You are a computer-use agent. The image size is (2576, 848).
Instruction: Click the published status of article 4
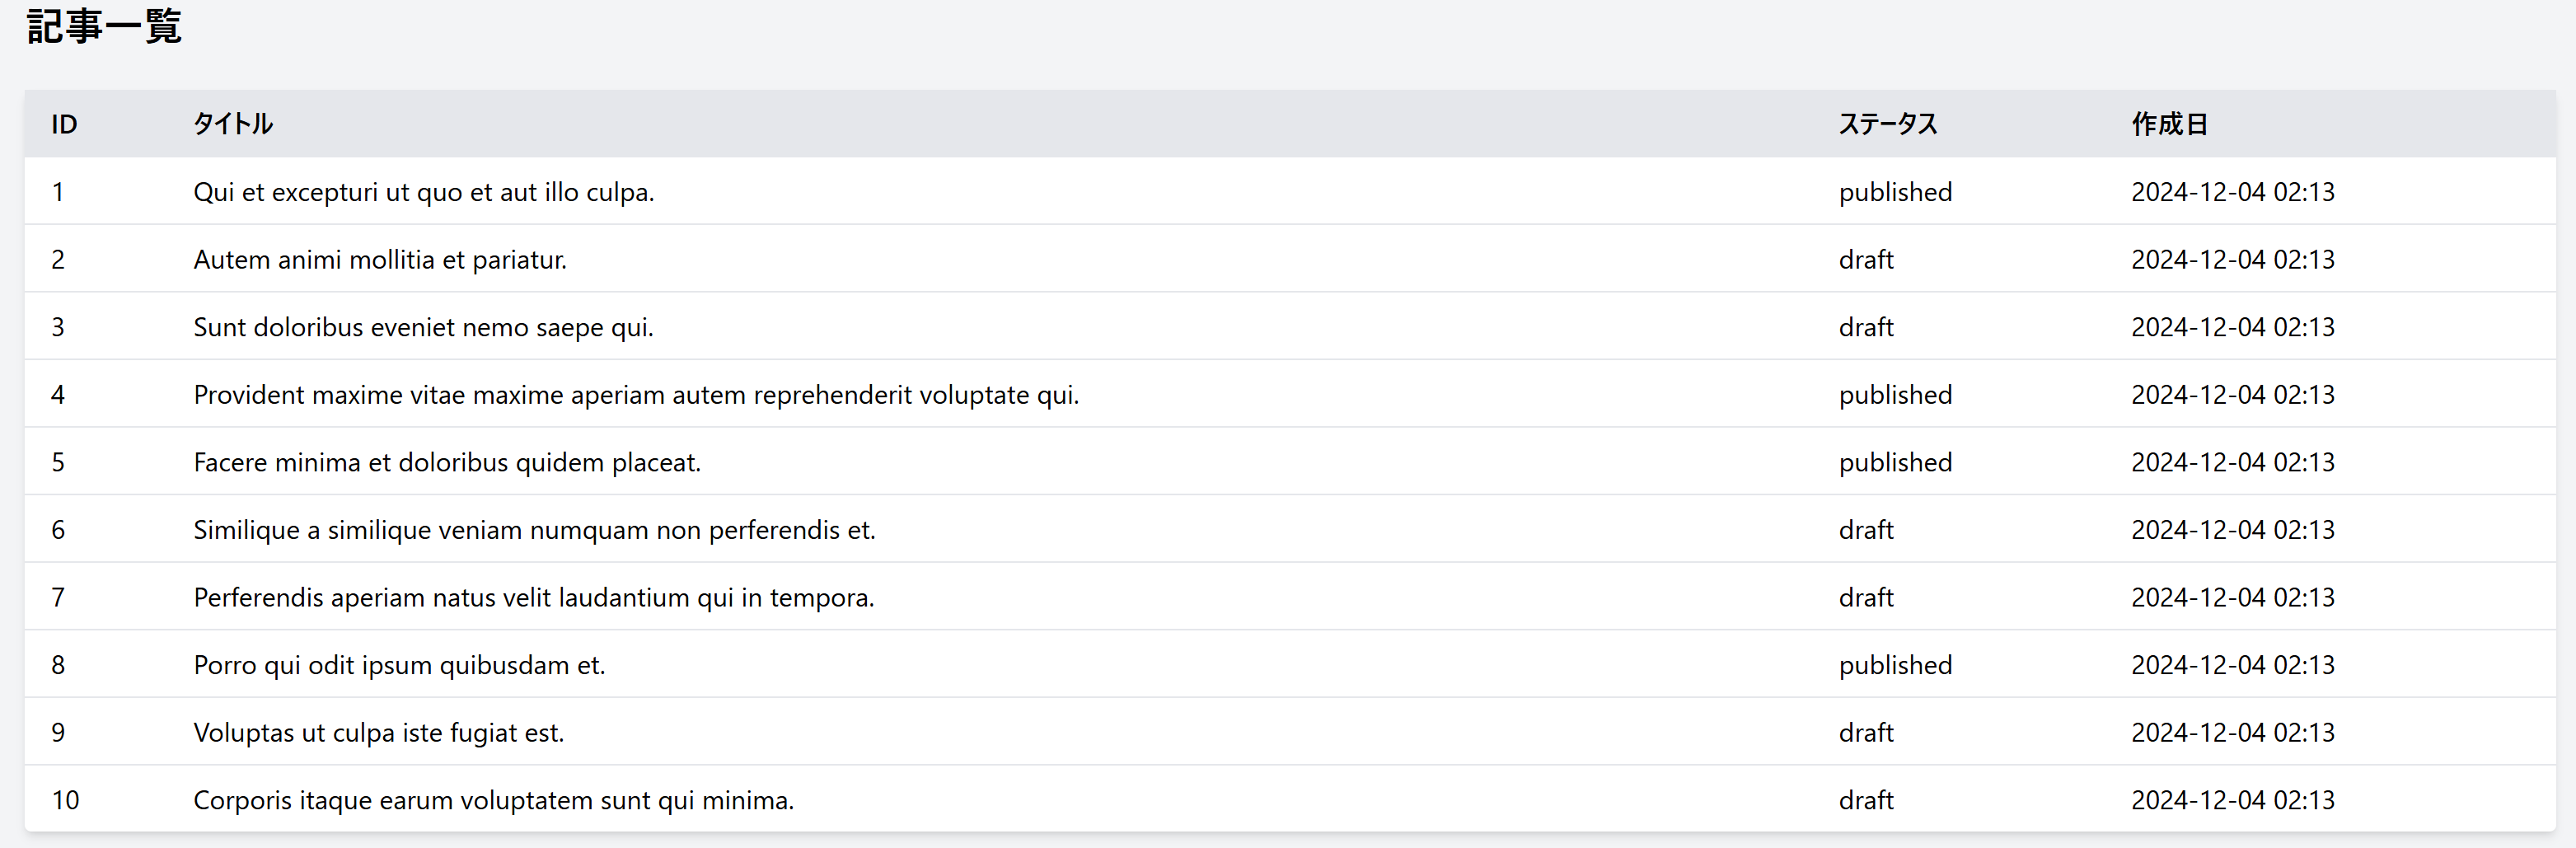pos(1895,395)
